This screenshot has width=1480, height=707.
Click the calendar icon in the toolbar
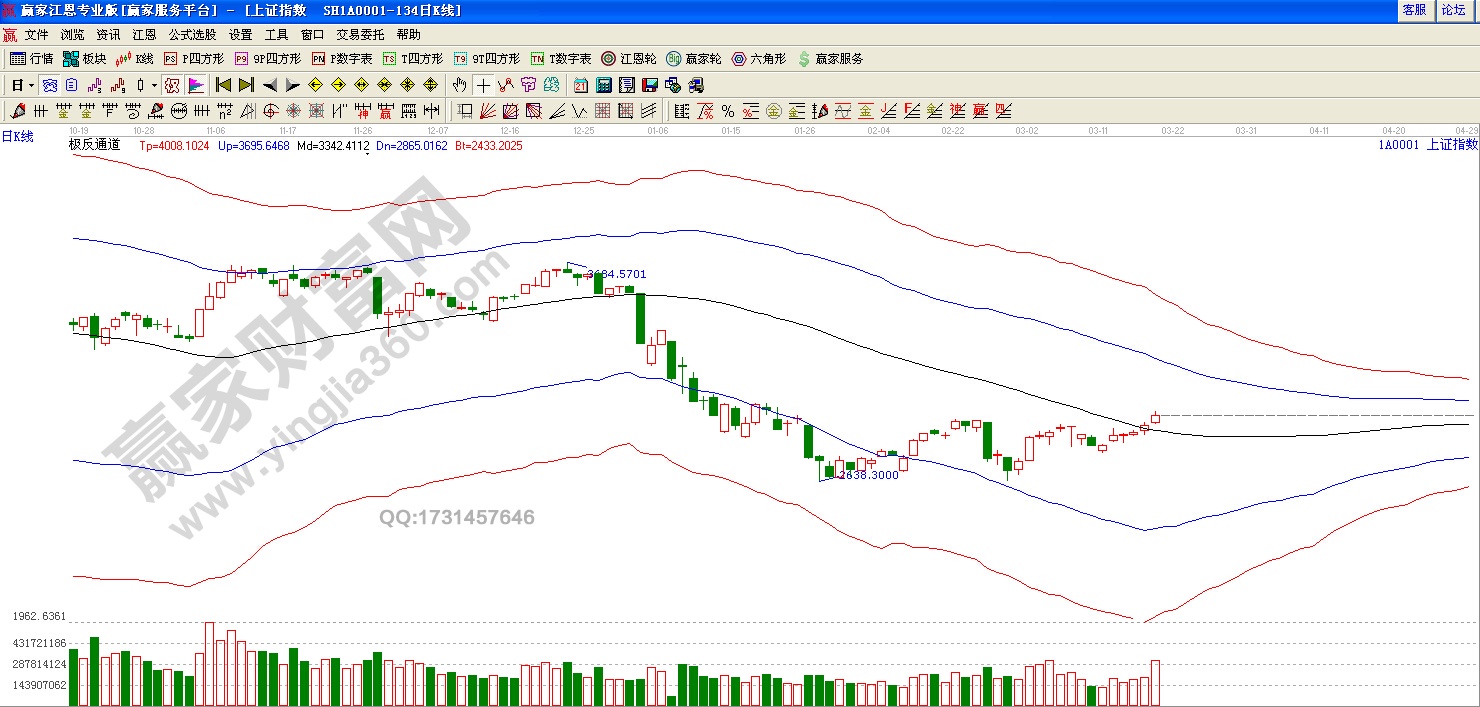coord(581,85)
